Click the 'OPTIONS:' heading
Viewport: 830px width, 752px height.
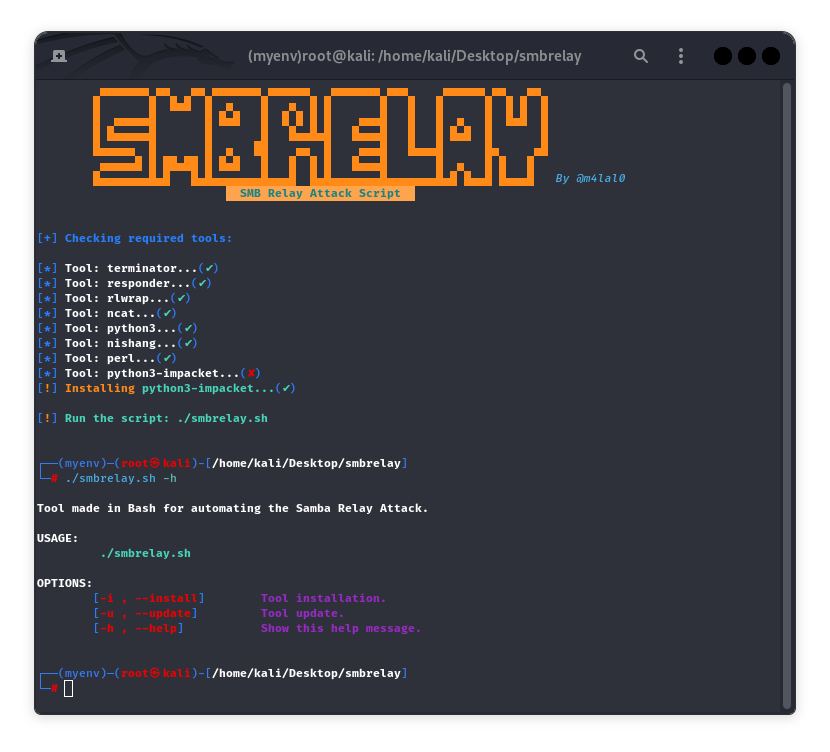coord(65,583)
